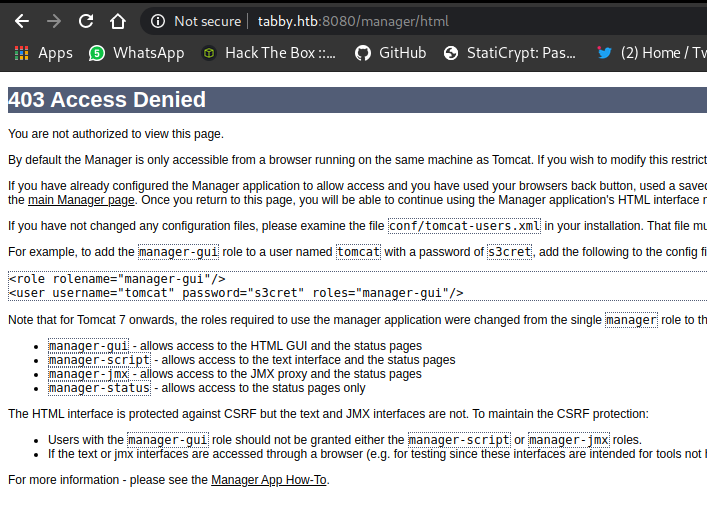Click the role rolename code line
Viewport: 707px width, 507px height.
click(117, 279)
